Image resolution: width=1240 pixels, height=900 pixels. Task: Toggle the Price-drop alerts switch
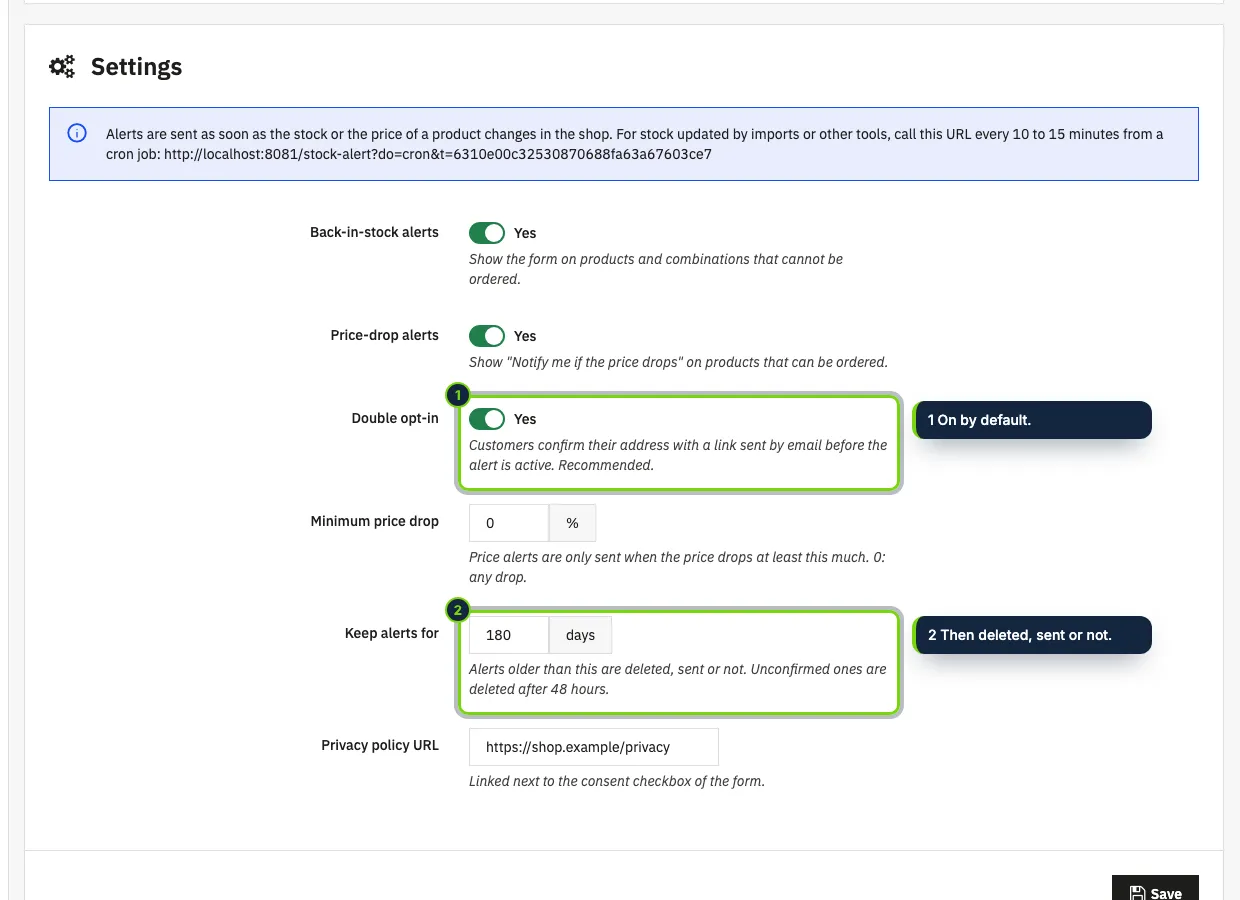tap(487, 336)
